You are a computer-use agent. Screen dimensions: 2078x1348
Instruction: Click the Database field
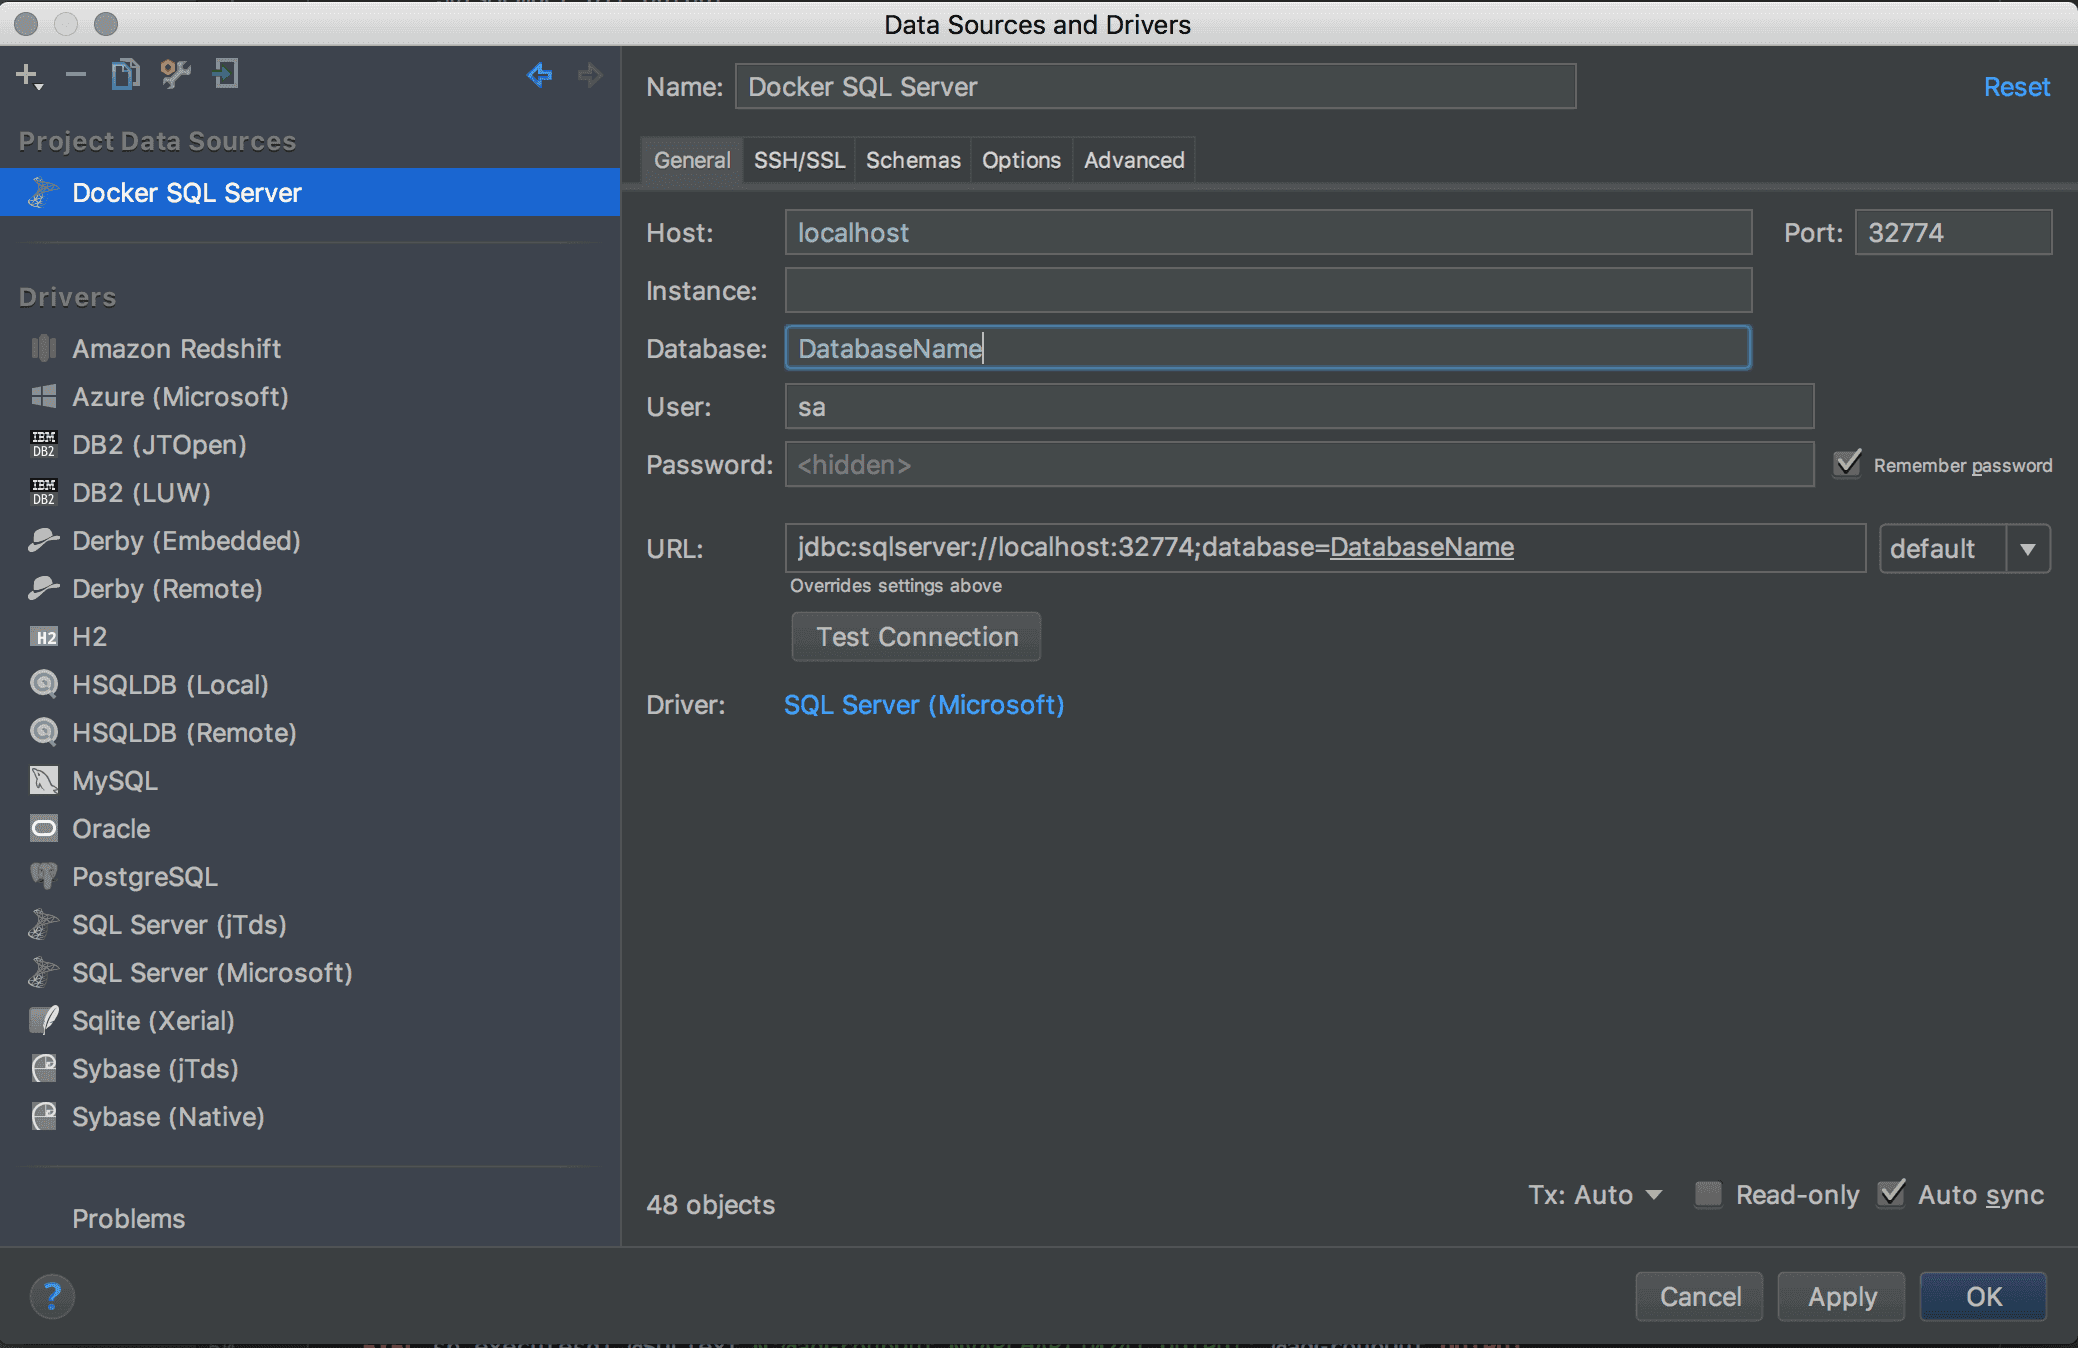(1268, 348)
